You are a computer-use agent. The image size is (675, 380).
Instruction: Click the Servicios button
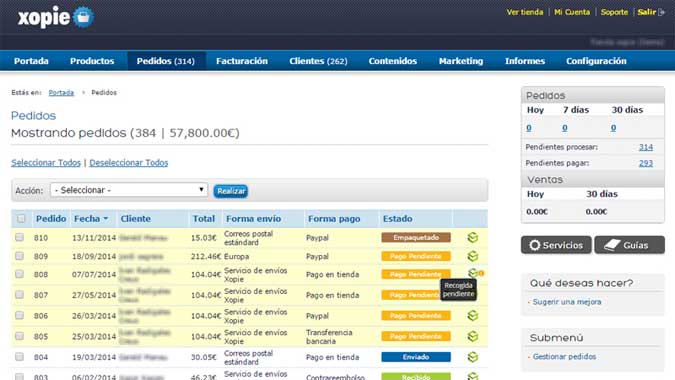tap(556, 245)
